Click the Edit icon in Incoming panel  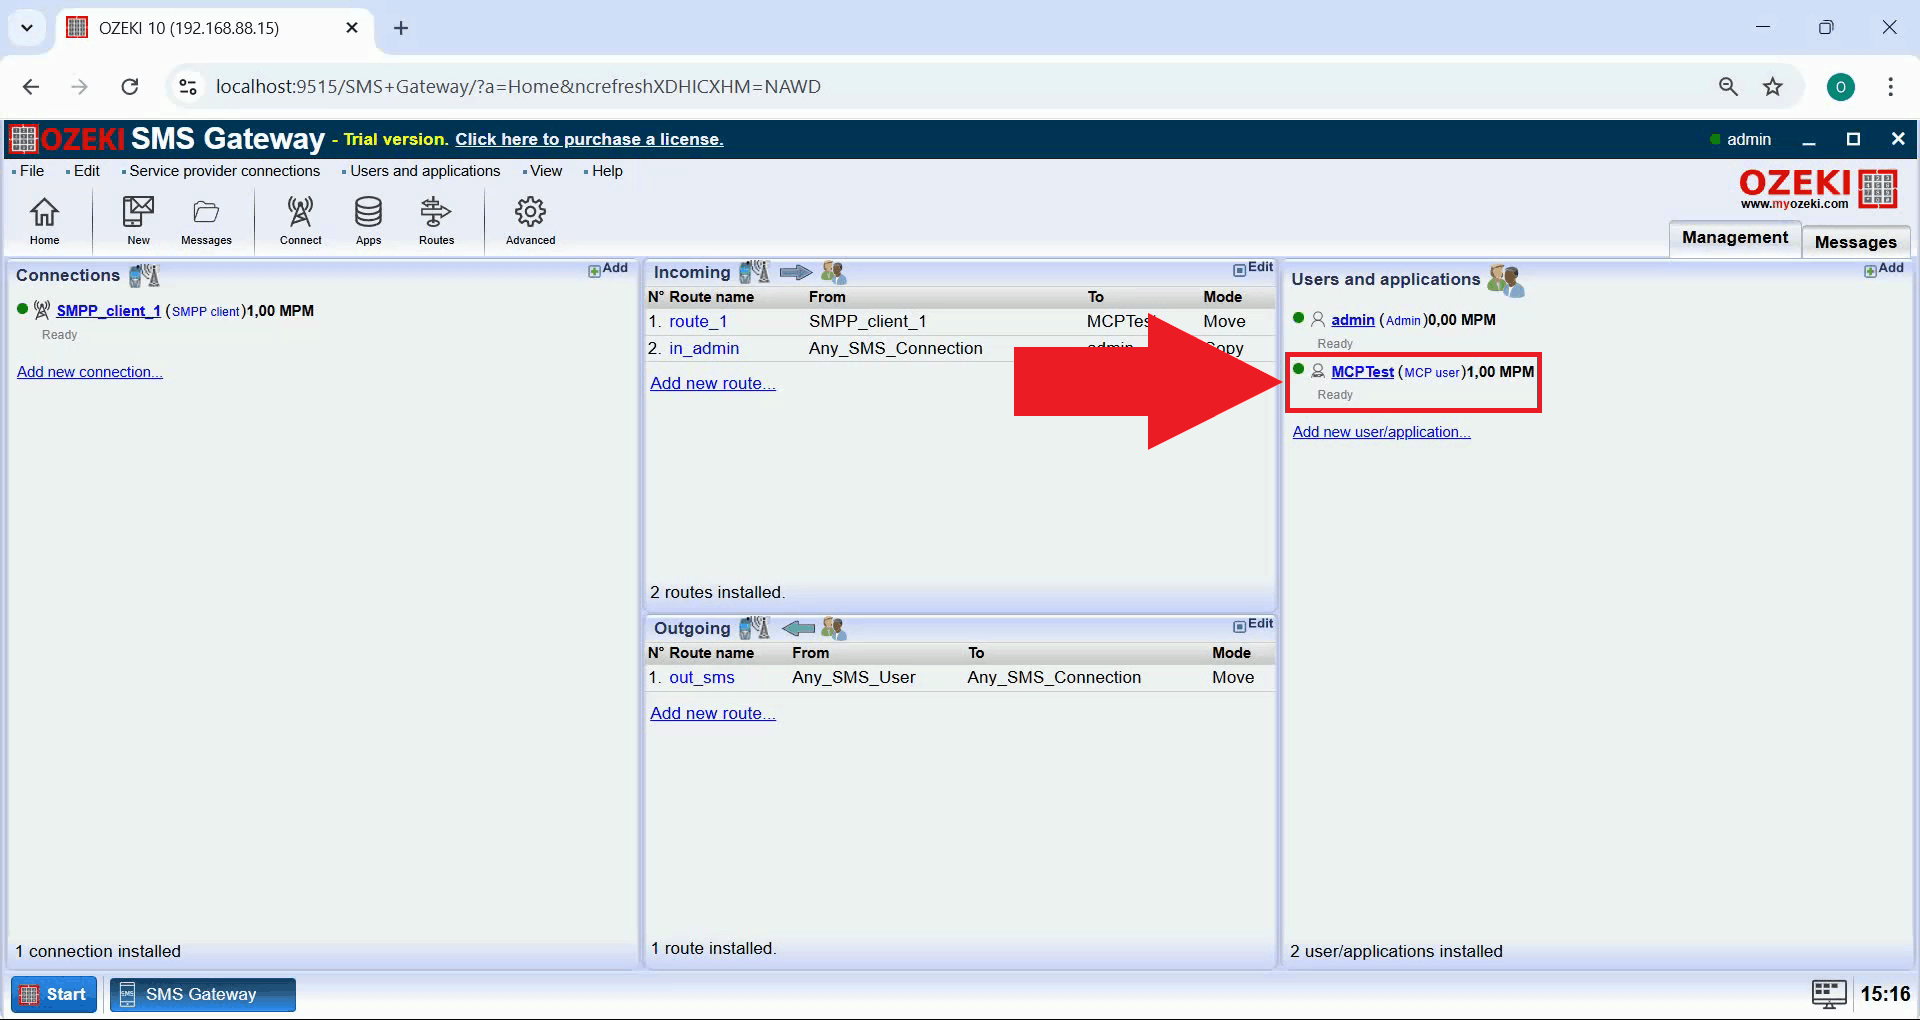(1253, 268)
